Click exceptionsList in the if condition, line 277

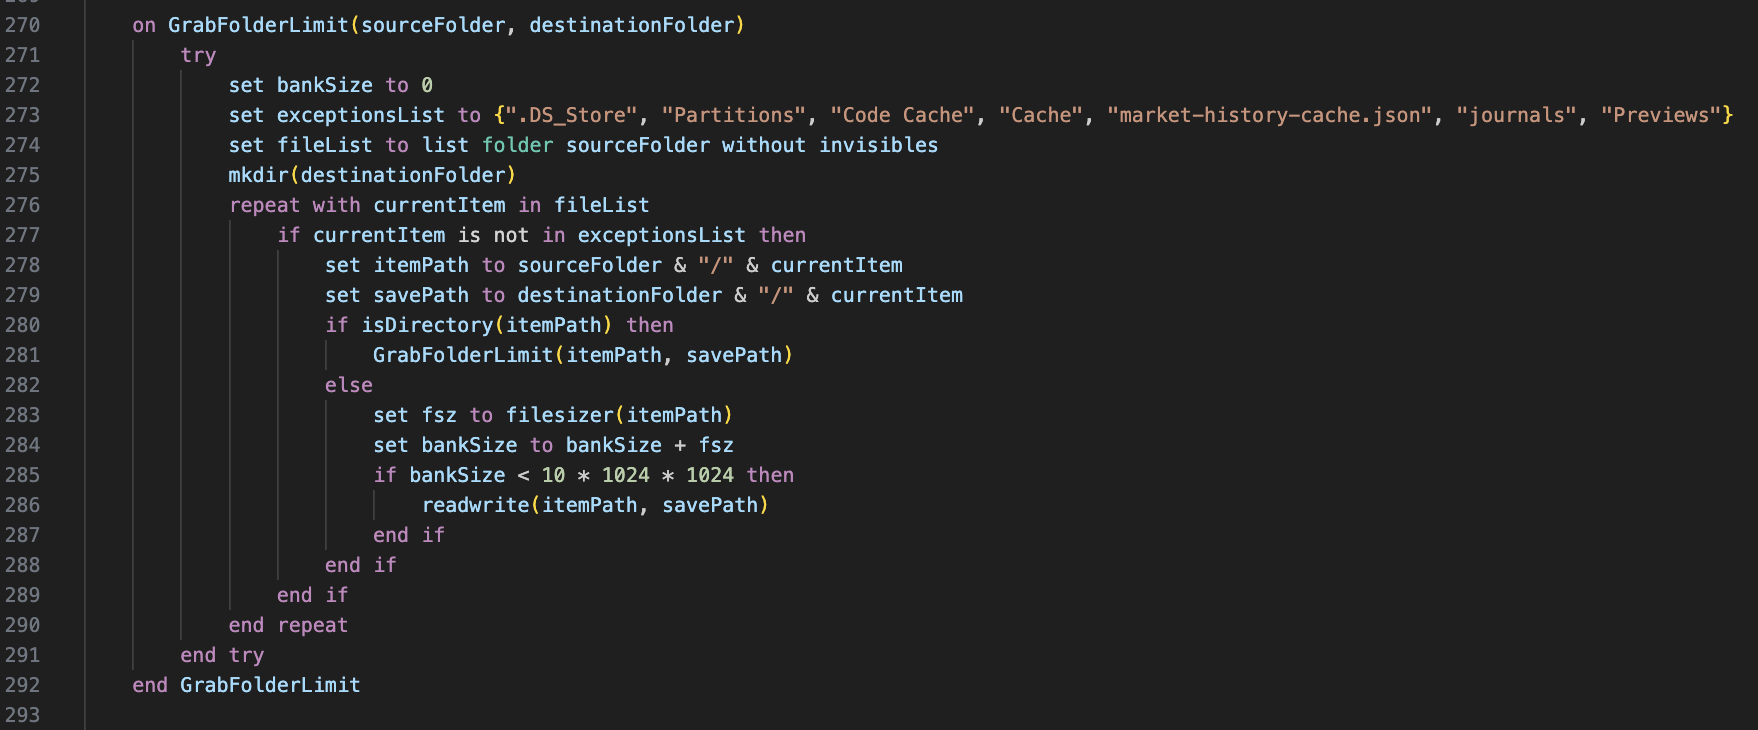(x=661, y=235)
